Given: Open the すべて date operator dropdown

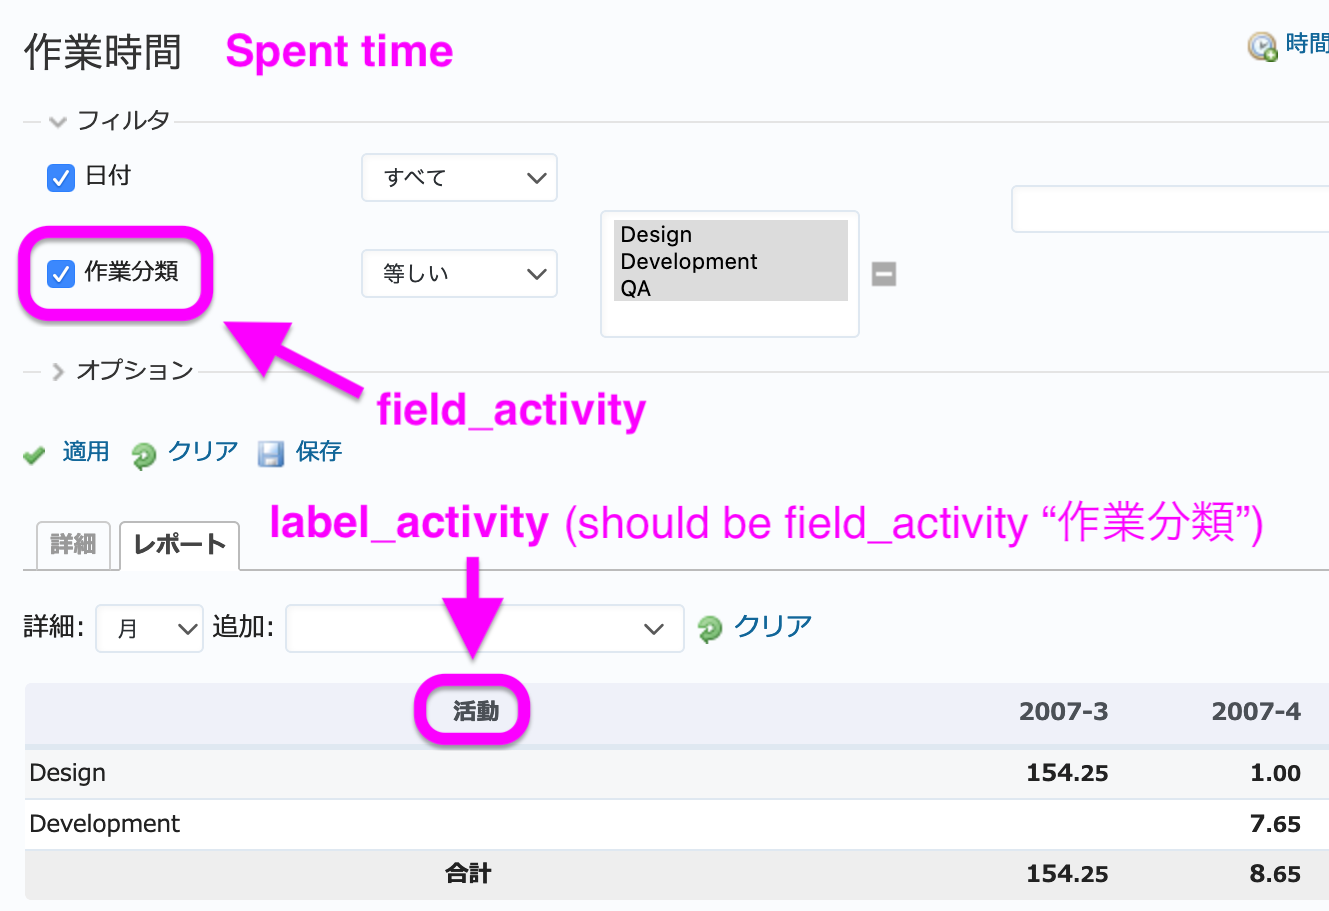Looking at the screenshot, I should (x=459, y=178).
